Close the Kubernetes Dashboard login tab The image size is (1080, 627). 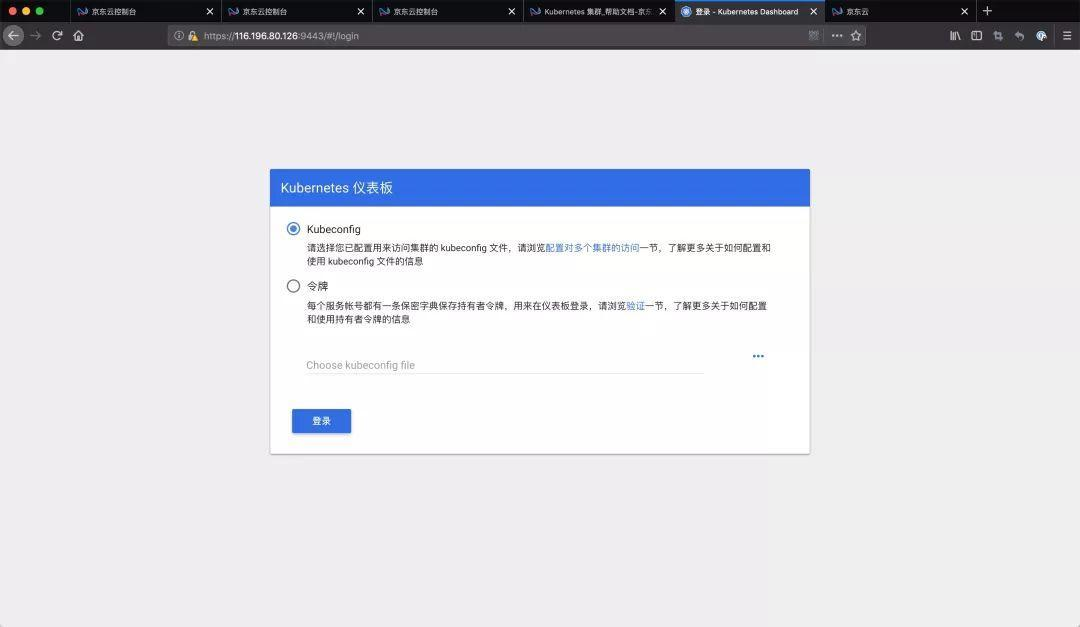(813, 12)
